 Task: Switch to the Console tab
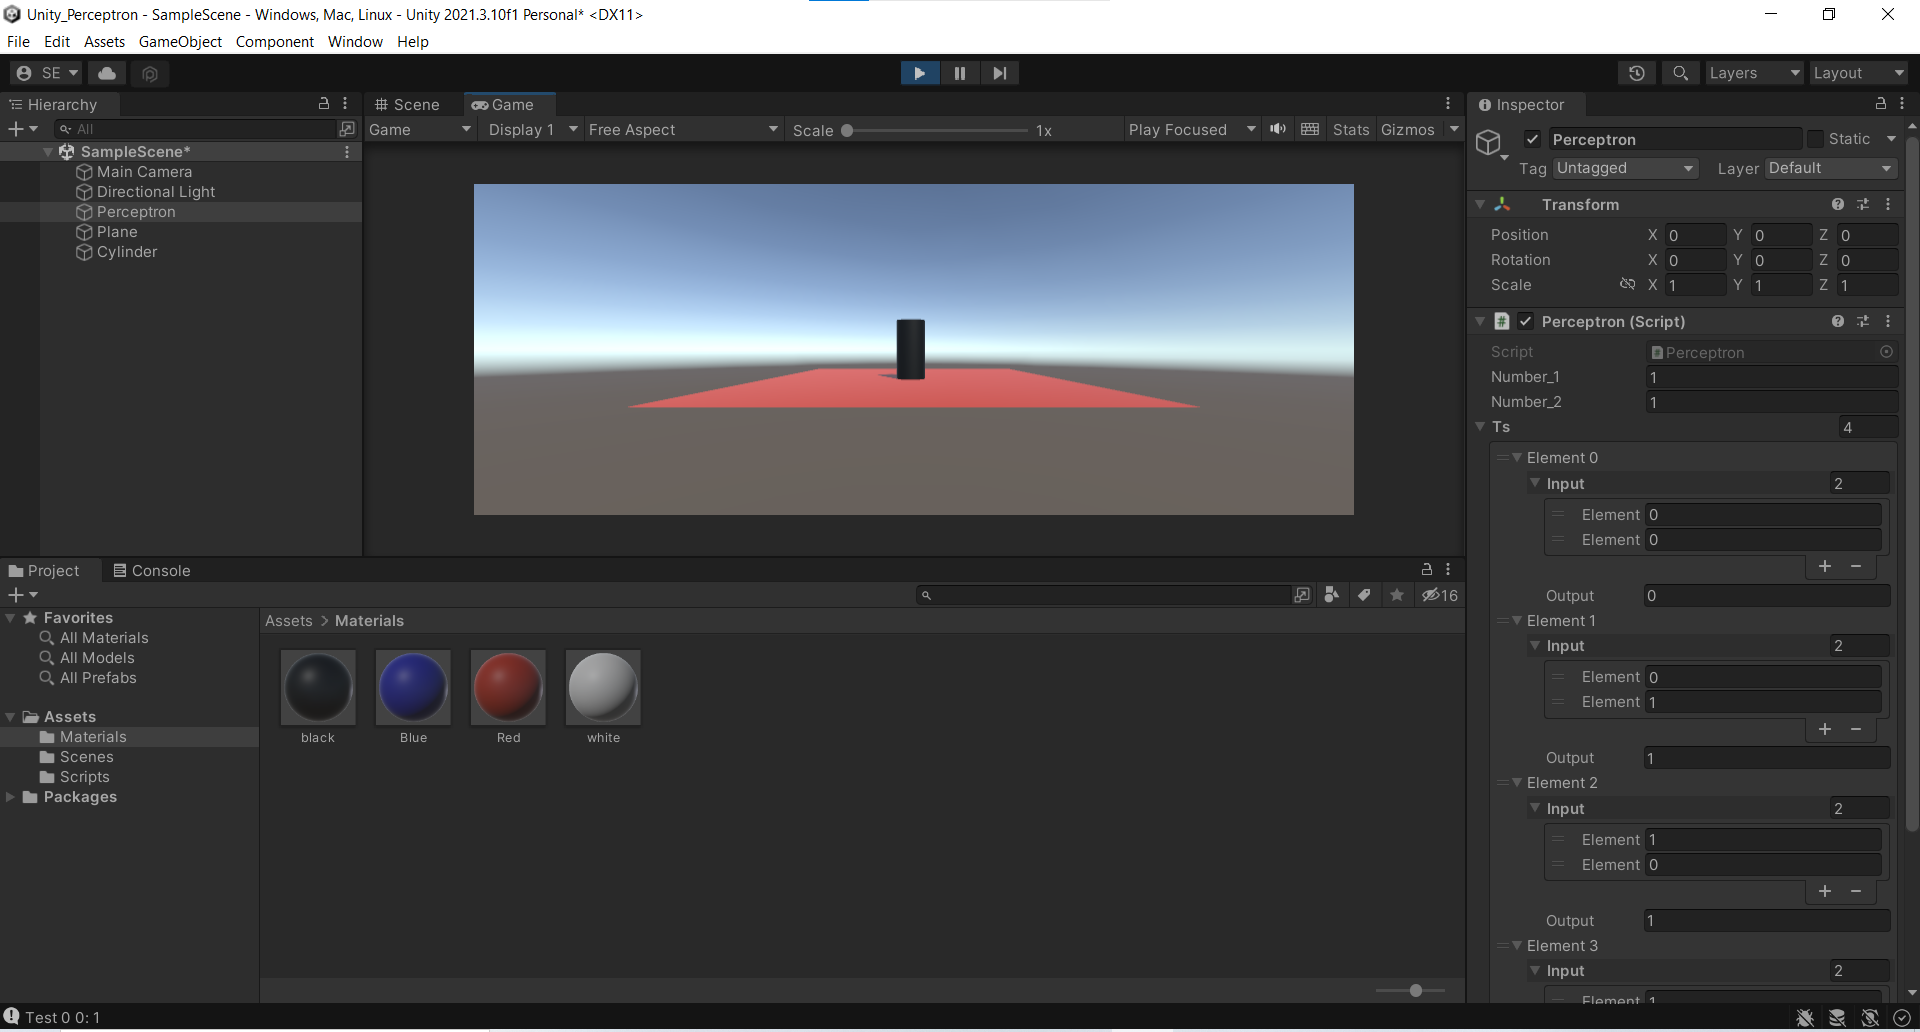pyautogui.click(x=151, y=571)
